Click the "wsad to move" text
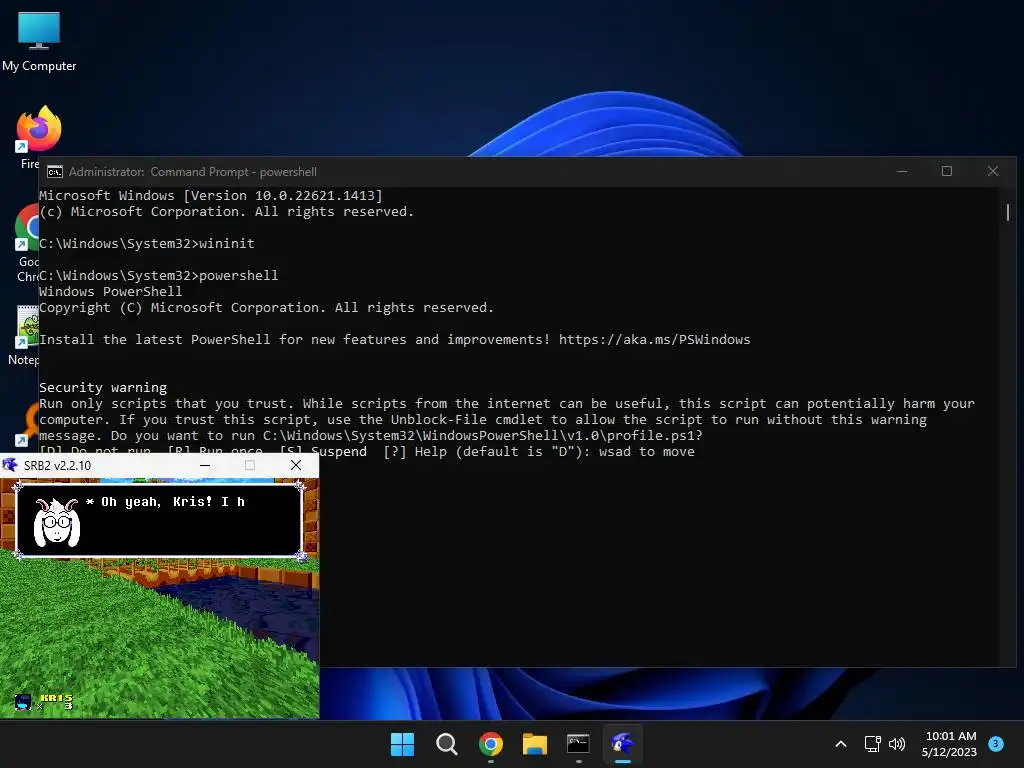 pyautogui.click(x=647, y=452)
